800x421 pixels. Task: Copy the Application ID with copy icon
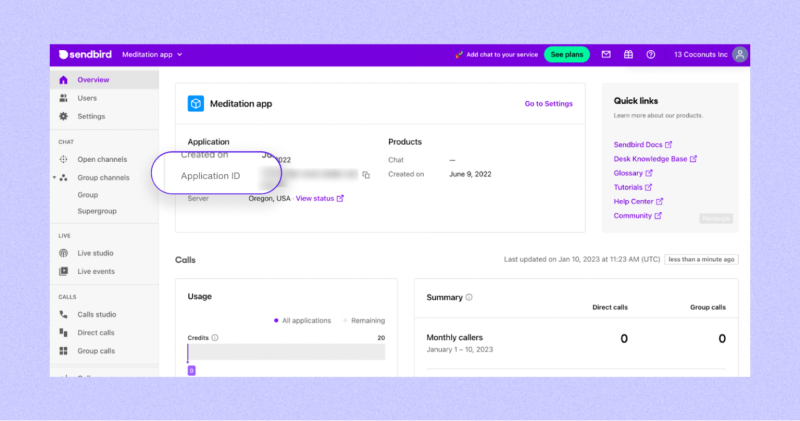[x=366, y=175]
